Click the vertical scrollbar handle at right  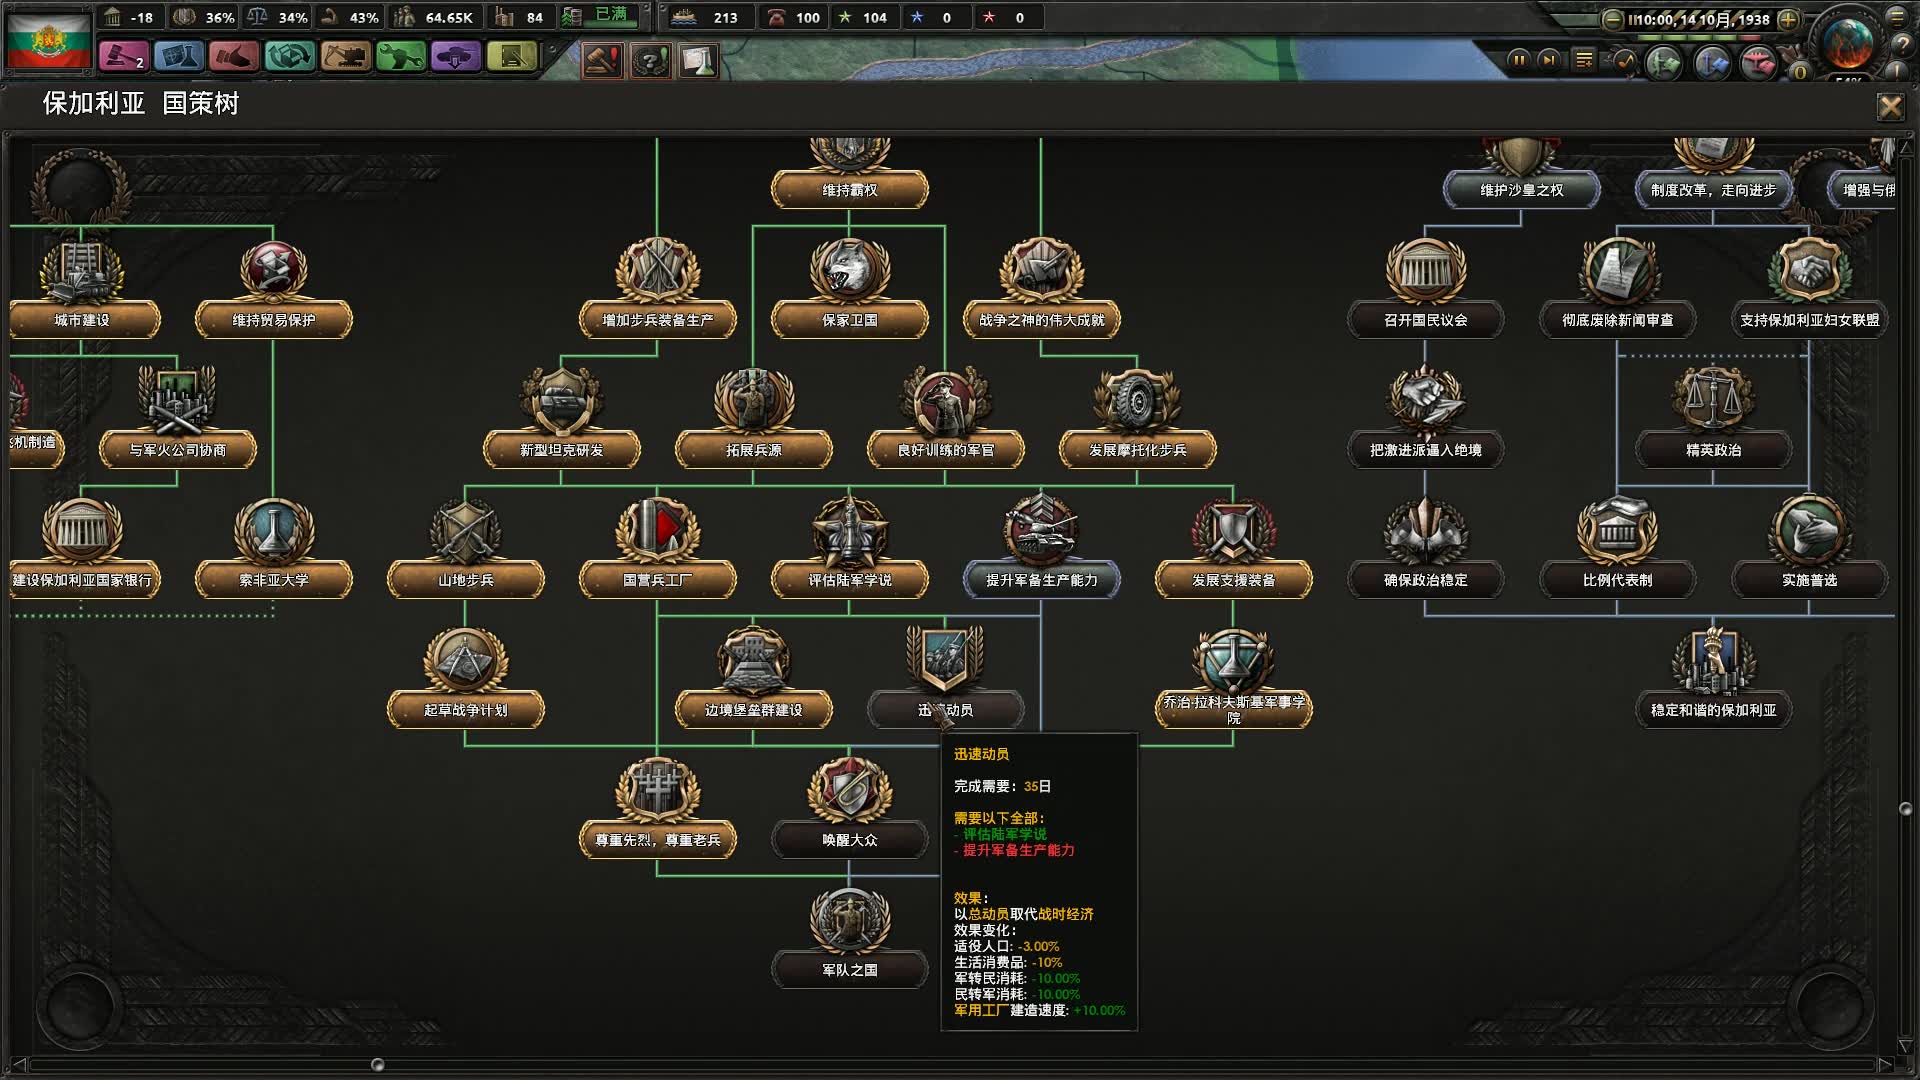pos(1905,809)
